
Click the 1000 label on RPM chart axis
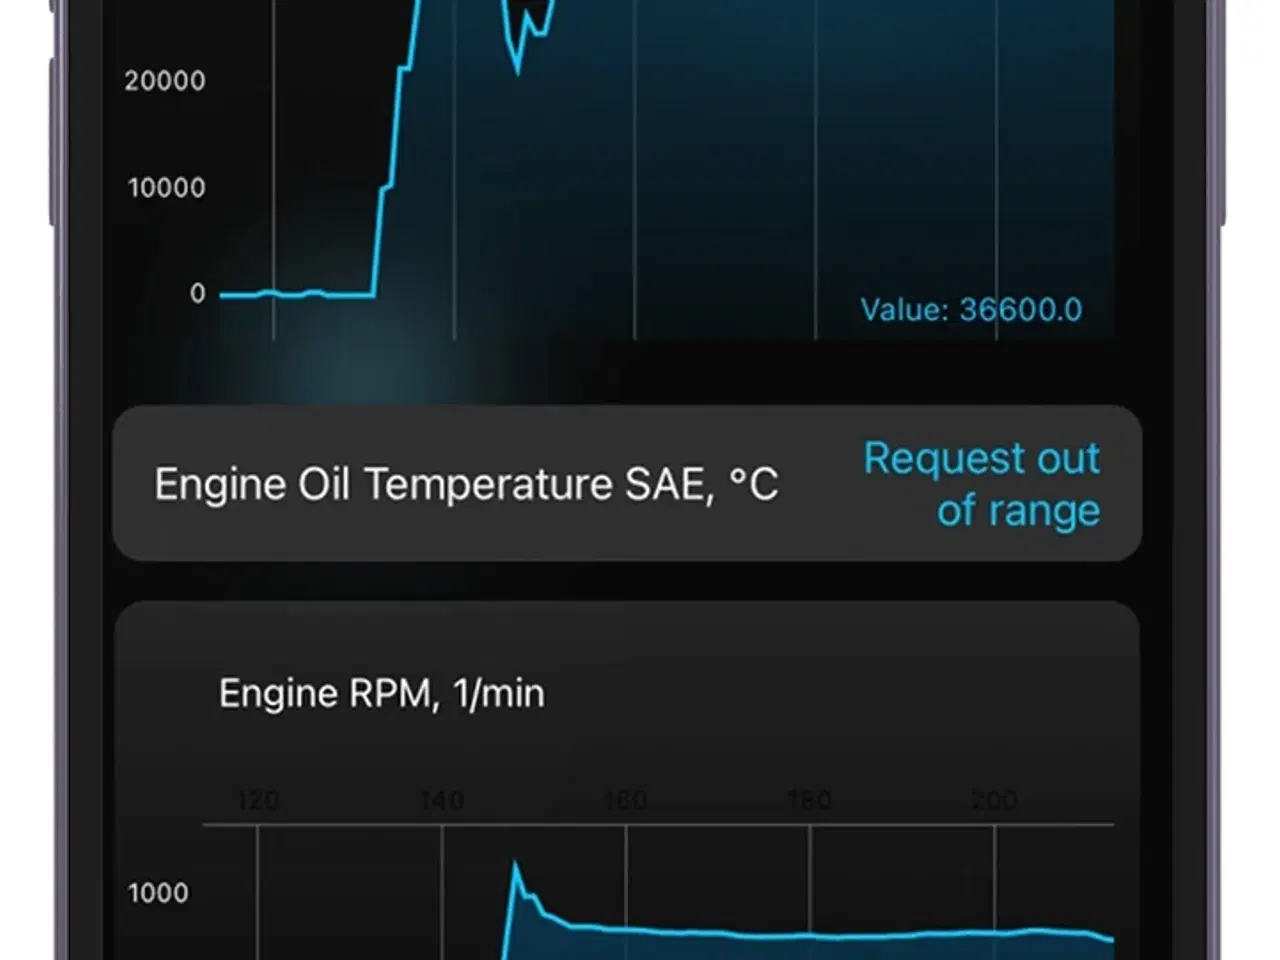point(158,892)
